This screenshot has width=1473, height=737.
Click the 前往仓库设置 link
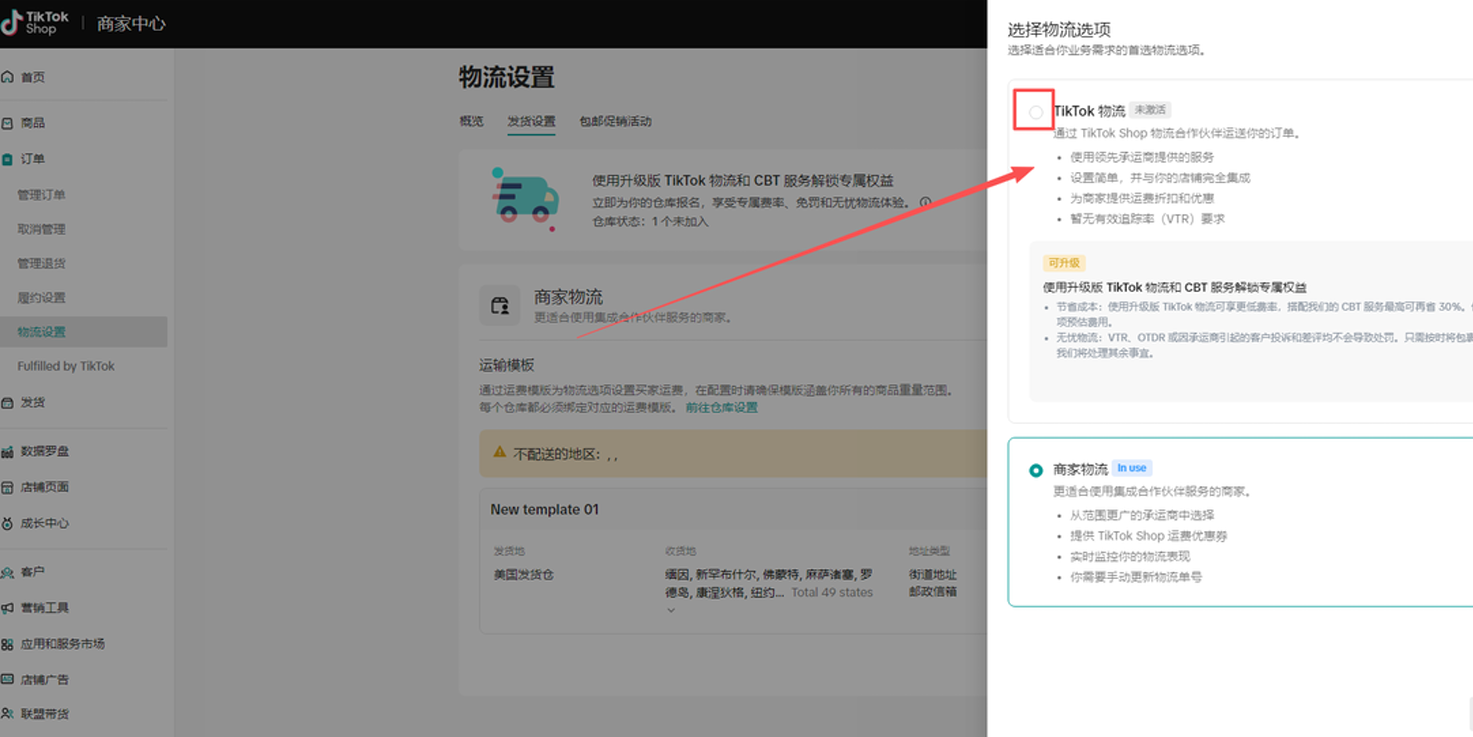(721, 407)
